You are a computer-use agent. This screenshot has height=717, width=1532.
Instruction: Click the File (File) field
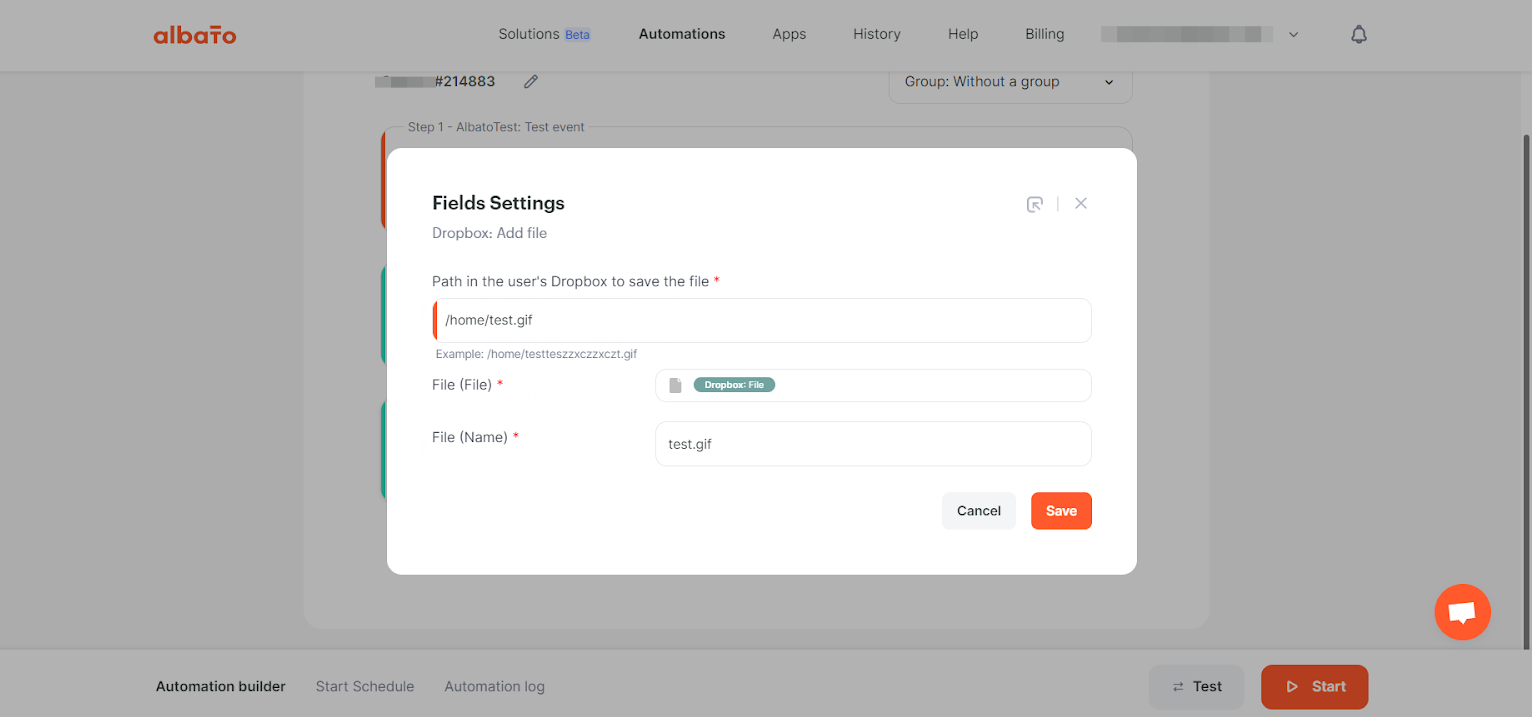[x=873, y=385]
